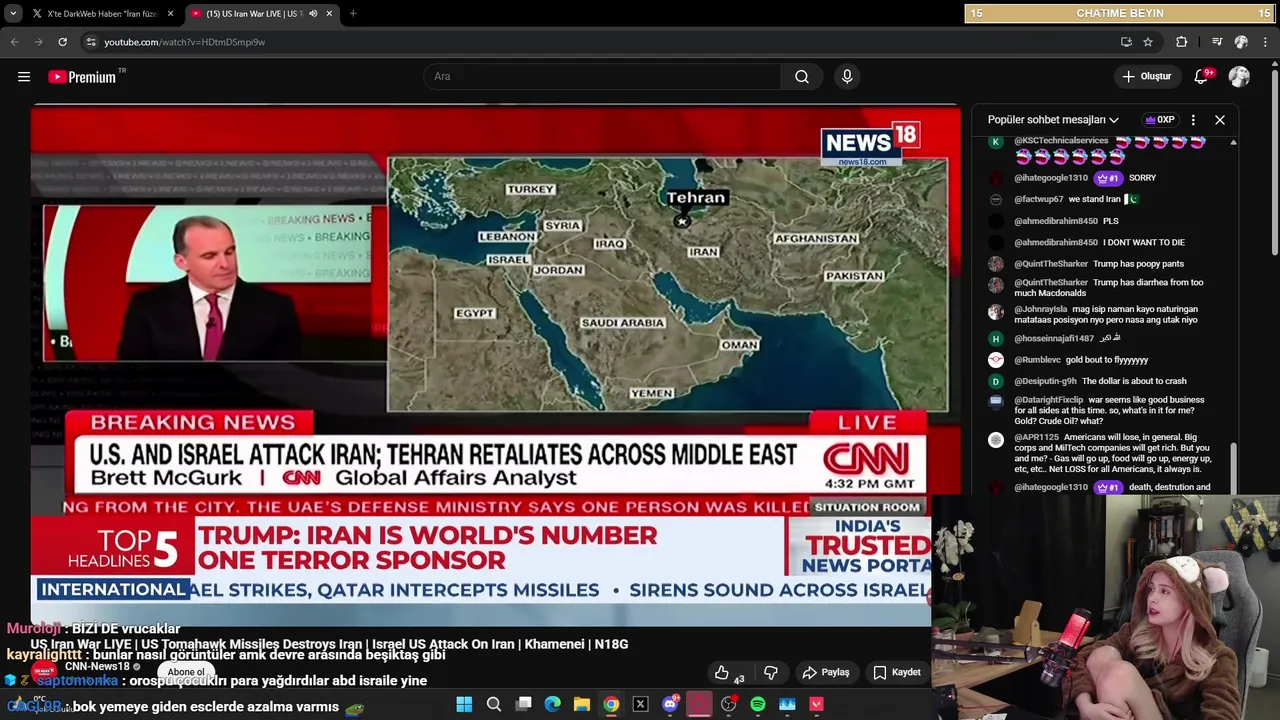Expand Popüler sohbet mesajları chat filter dropdown

tap(1053, 120)
